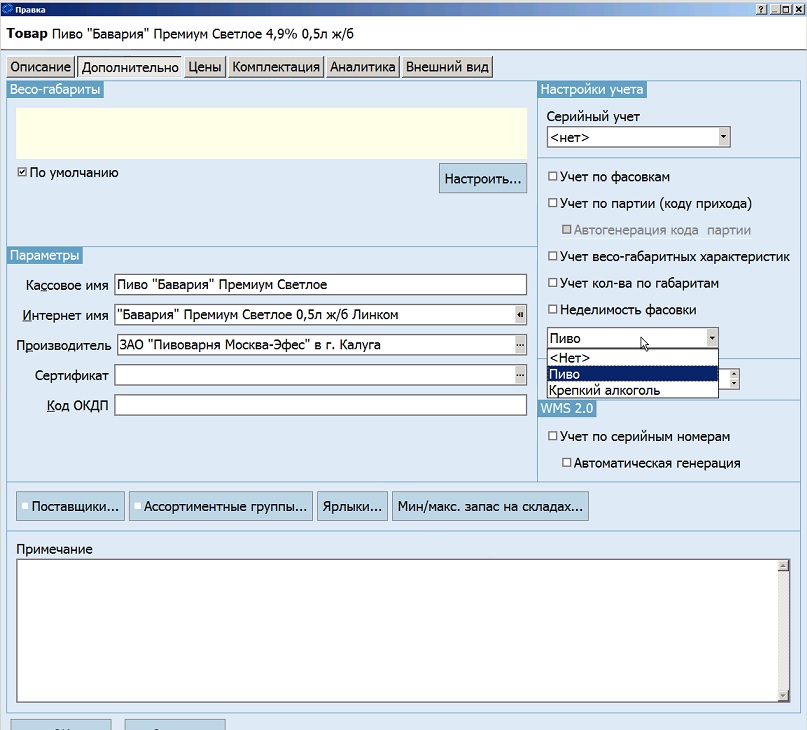This screenshot has height=730, width=807.
Task: Click the Настроить... button
Action: click(483, 179)
